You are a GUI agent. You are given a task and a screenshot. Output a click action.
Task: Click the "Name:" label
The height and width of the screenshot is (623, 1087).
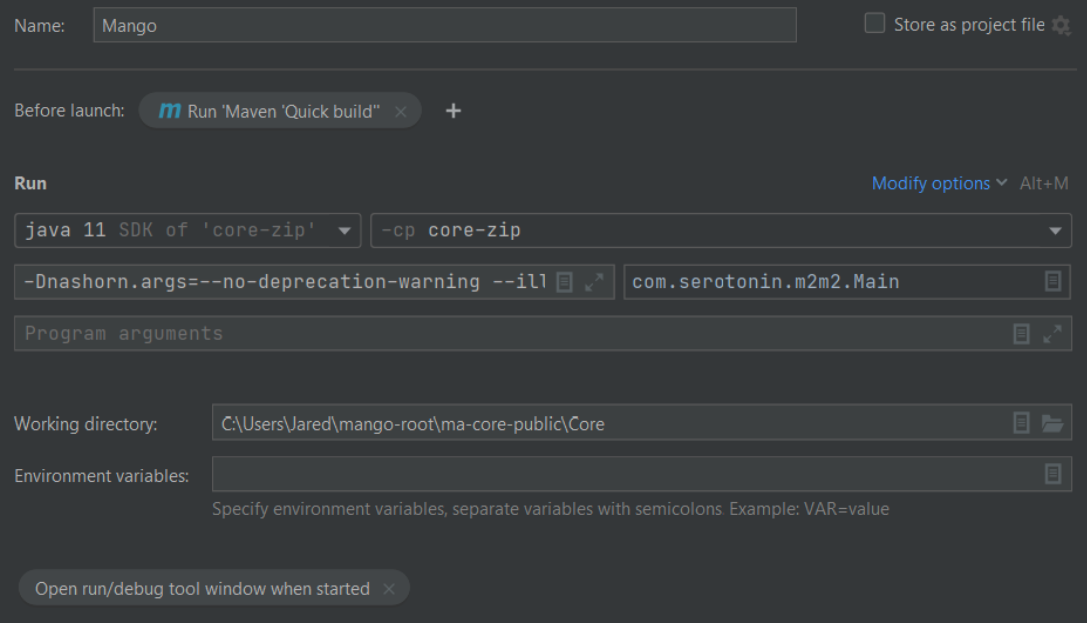[x=40, y=26]
